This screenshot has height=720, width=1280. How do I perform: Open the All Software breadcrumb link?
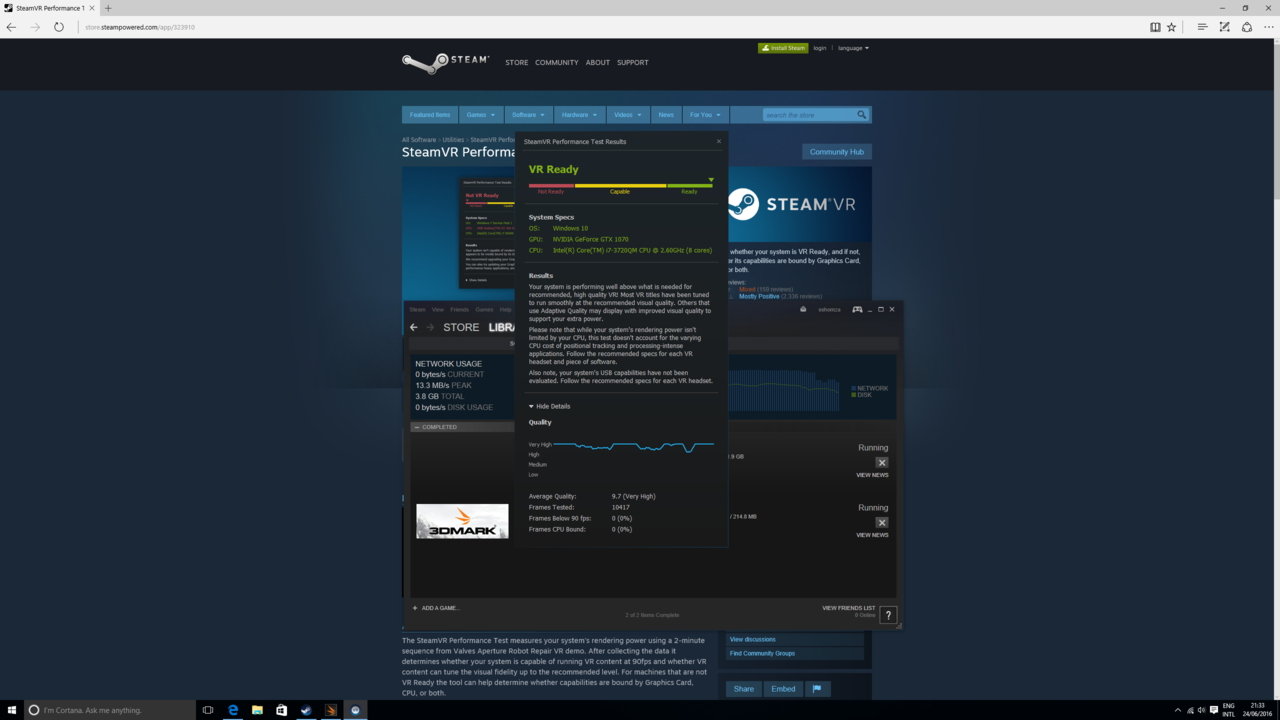[x=419, y=140]
